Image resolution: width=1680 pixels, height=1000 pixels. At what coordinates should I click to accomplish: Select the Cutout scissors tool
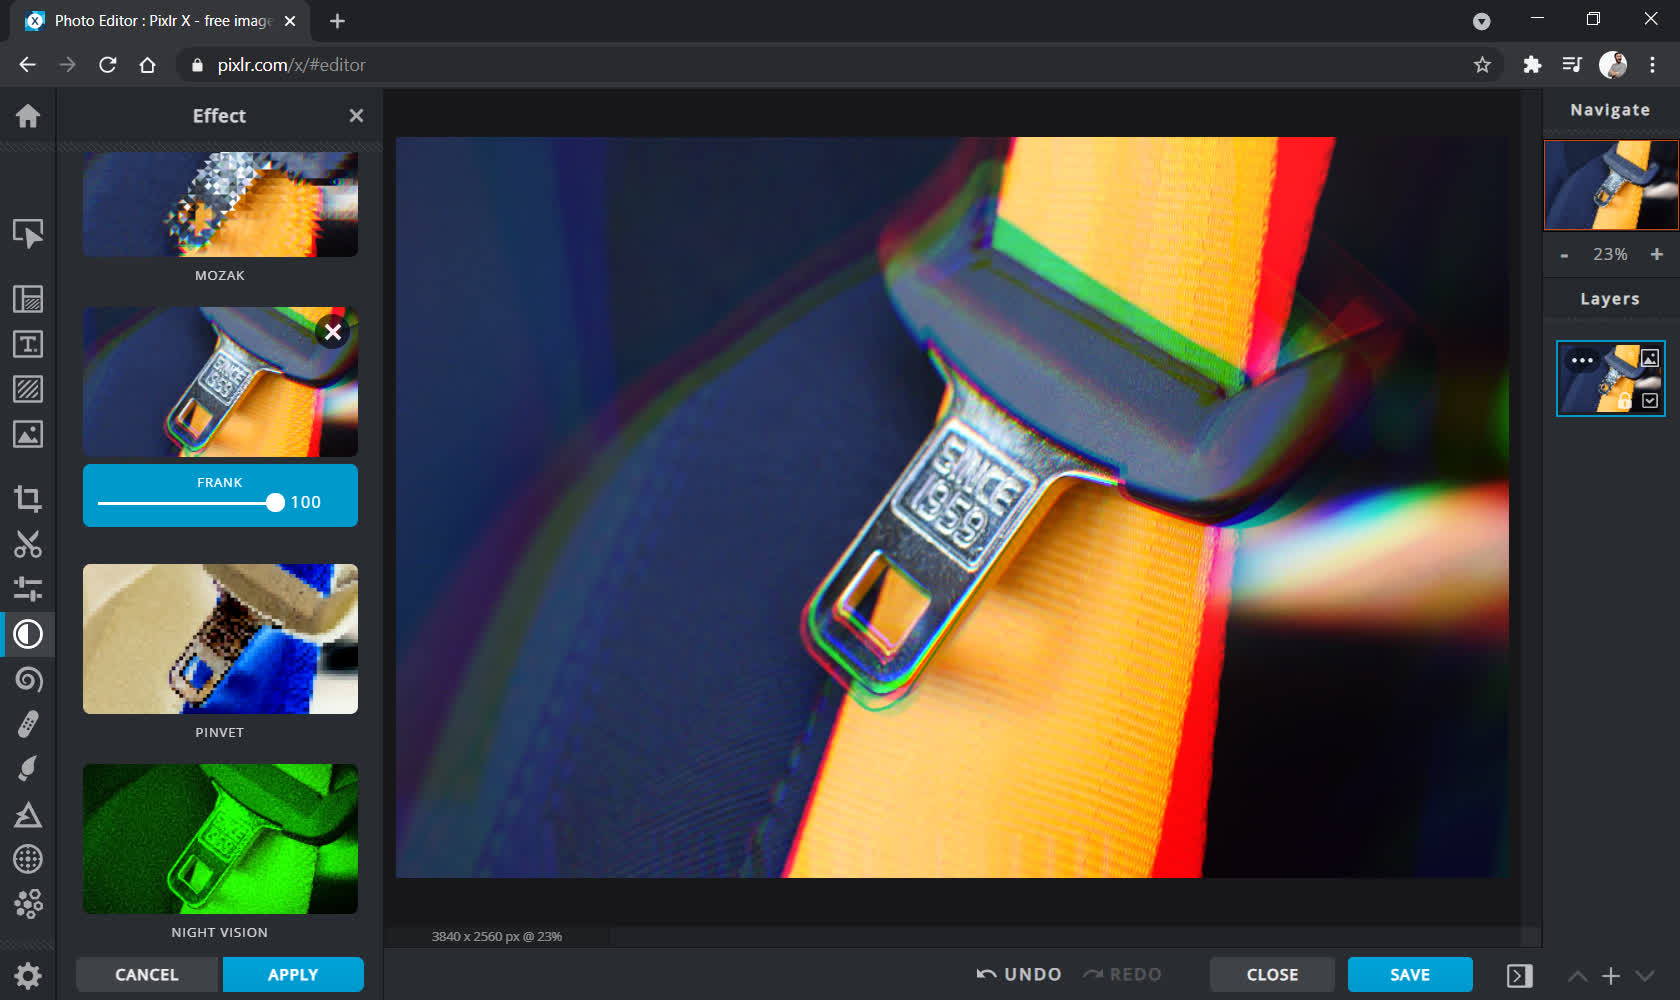pos(28,544)
